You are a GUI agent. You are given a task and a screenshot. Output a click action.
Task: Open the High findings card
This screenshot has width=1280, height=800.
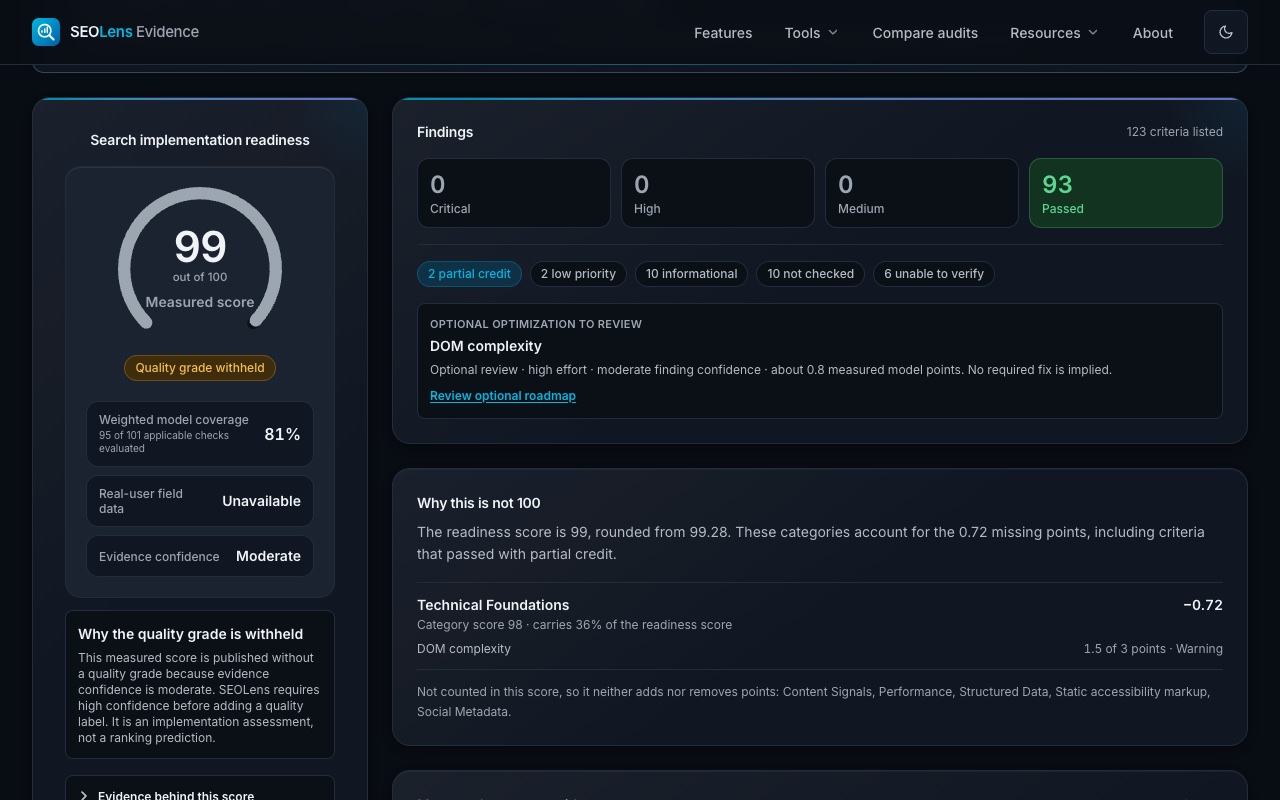point(718,193)
